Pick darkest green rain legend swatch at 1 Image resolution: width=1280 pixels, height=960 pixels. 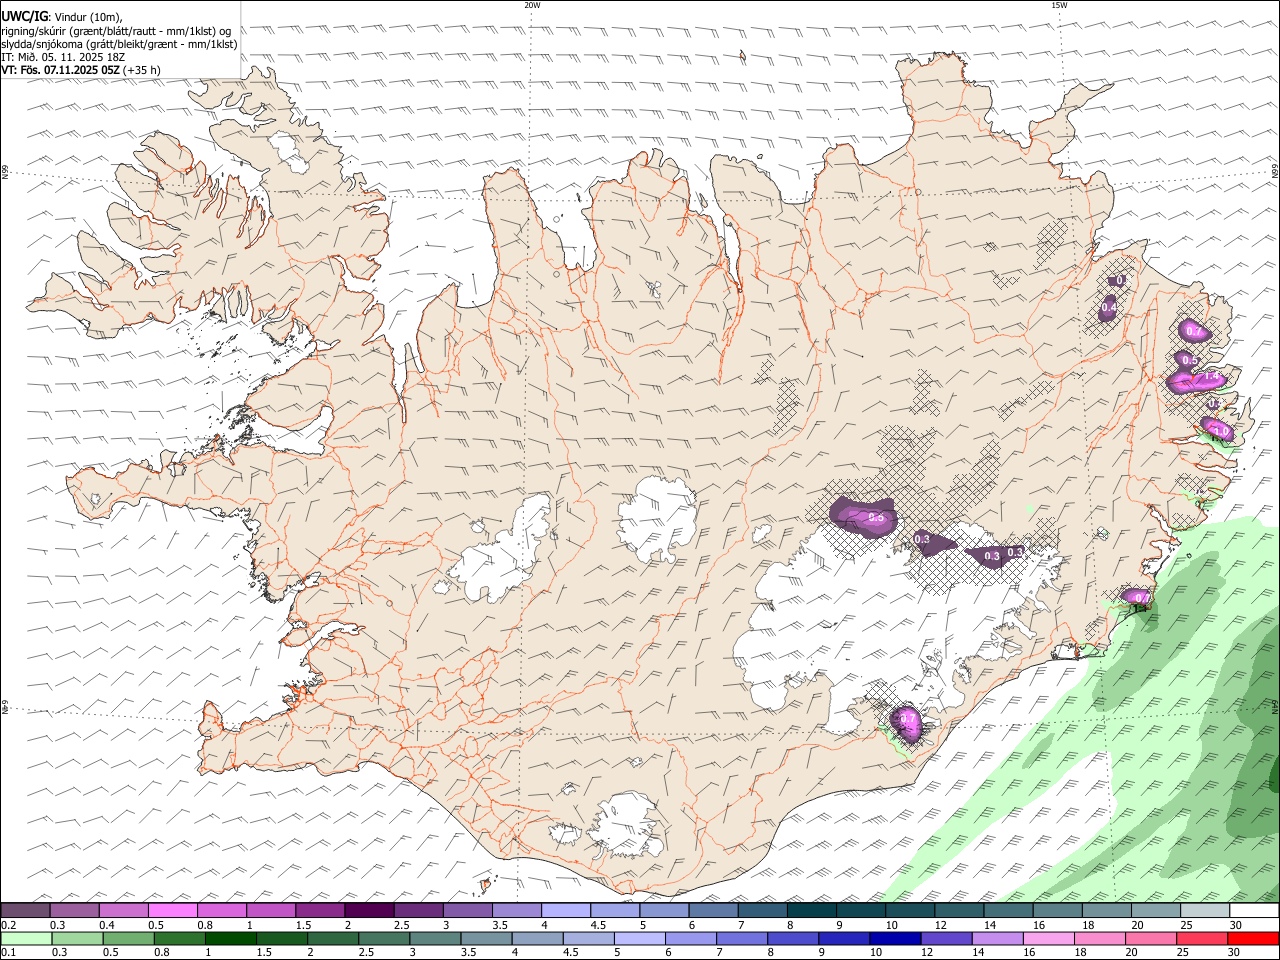pyautogui.click(x=231, y=938)
